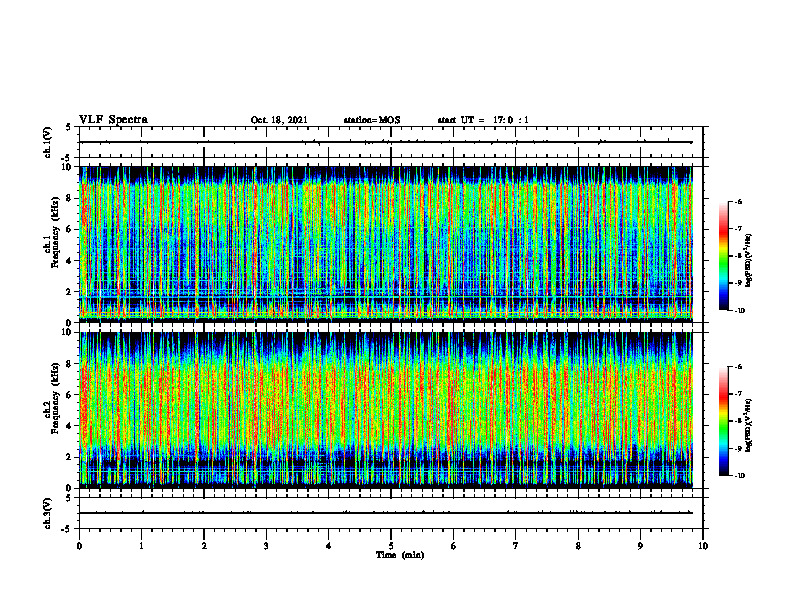Click the "2" time axis tick label
Viewport: 792px width, 612px height.
(x=204, y=546)
